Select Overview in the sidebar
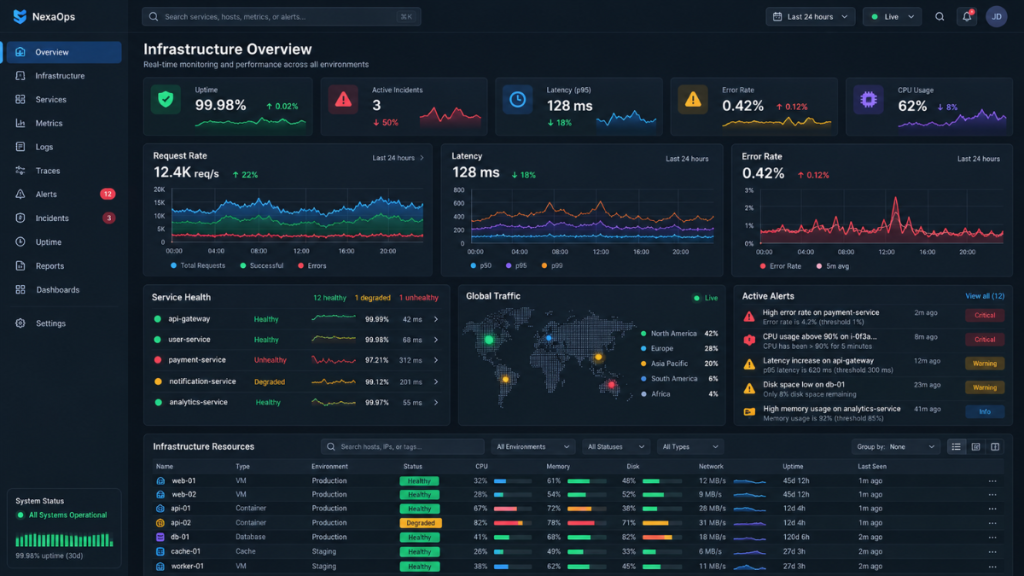Screen dimensions: 1024x576 point(63,52)
